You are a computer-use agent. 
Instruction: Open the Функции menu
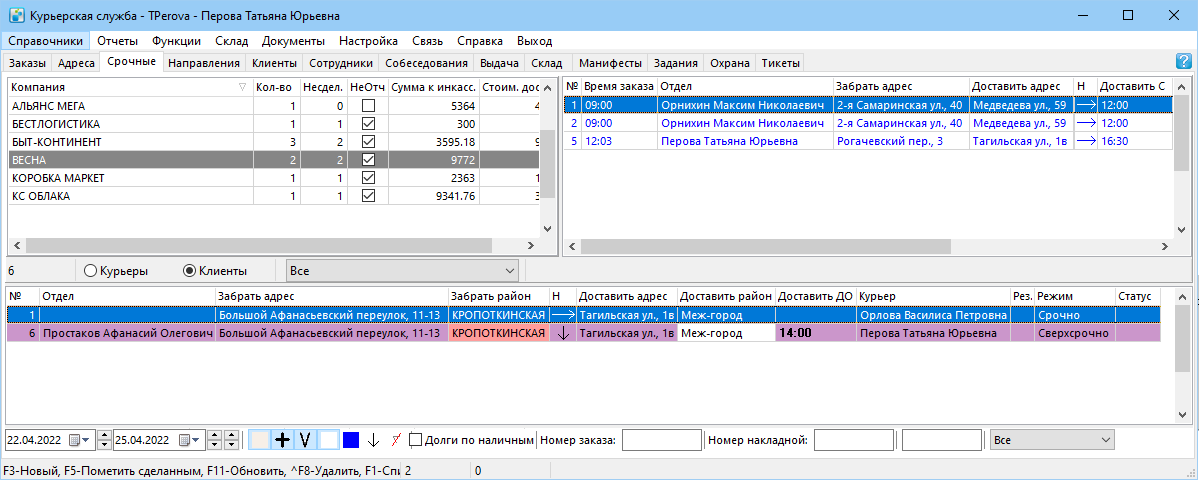coord(177,41)
